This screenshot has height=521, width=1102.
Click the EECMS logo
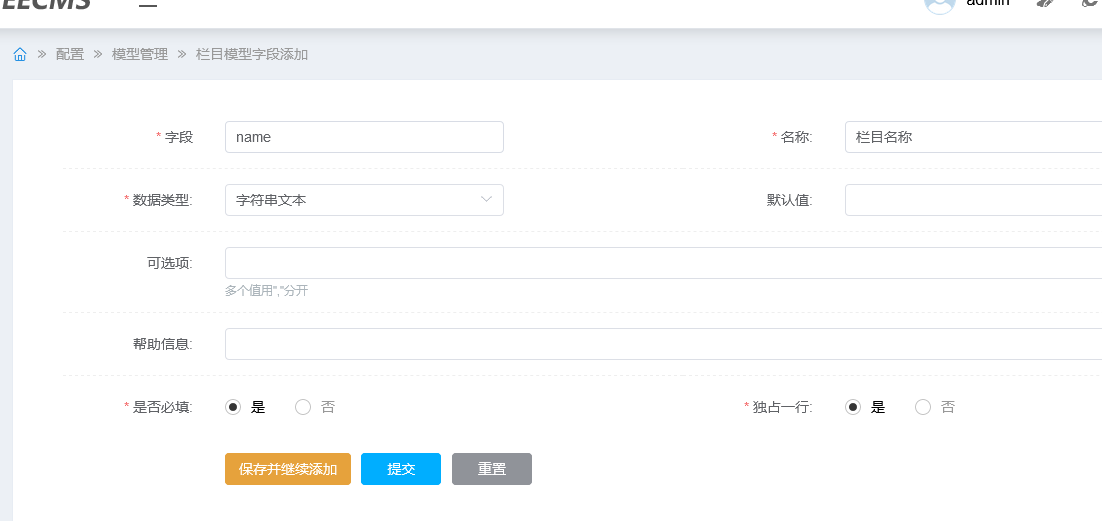click(46, 4)
